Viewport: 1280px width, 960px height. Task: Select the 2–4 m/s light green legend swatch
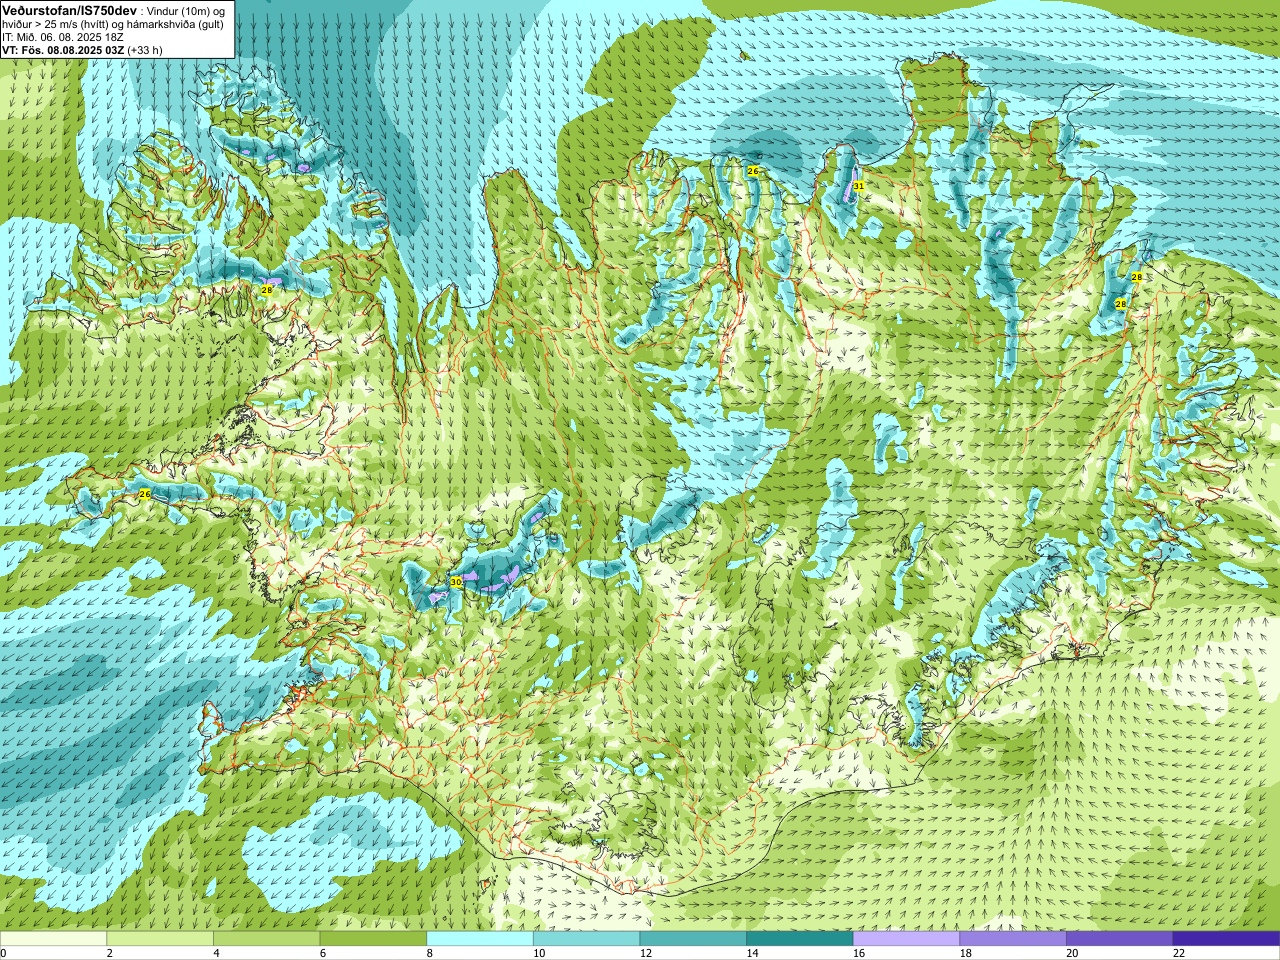[x=160, y=939]
